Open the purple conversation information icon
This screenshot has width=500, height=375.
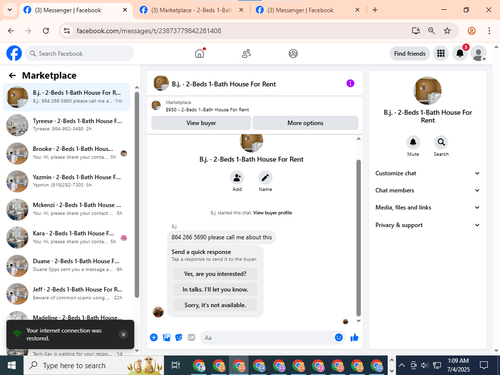coord(350,83)
